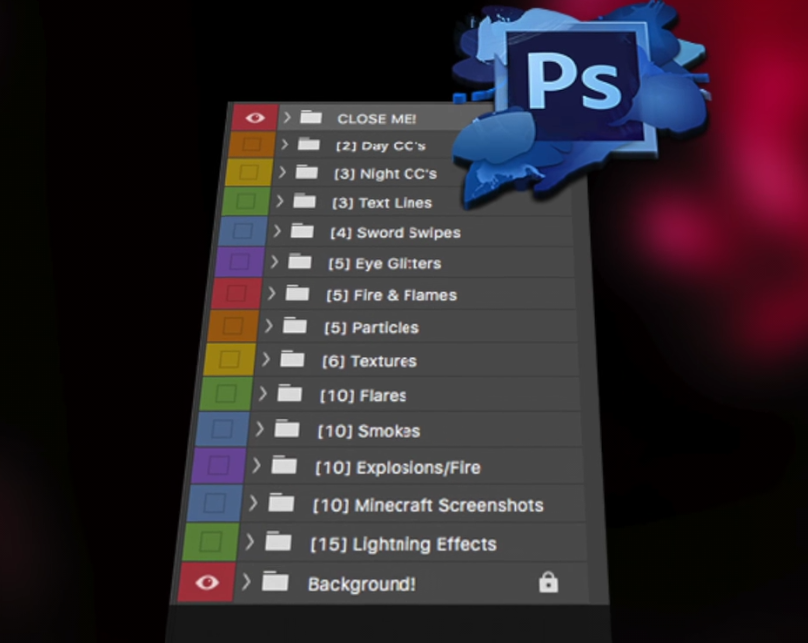808x643 pixels.
Task: Expand the [10] Minecraft Screenshots group
Action: pos(253,503)
